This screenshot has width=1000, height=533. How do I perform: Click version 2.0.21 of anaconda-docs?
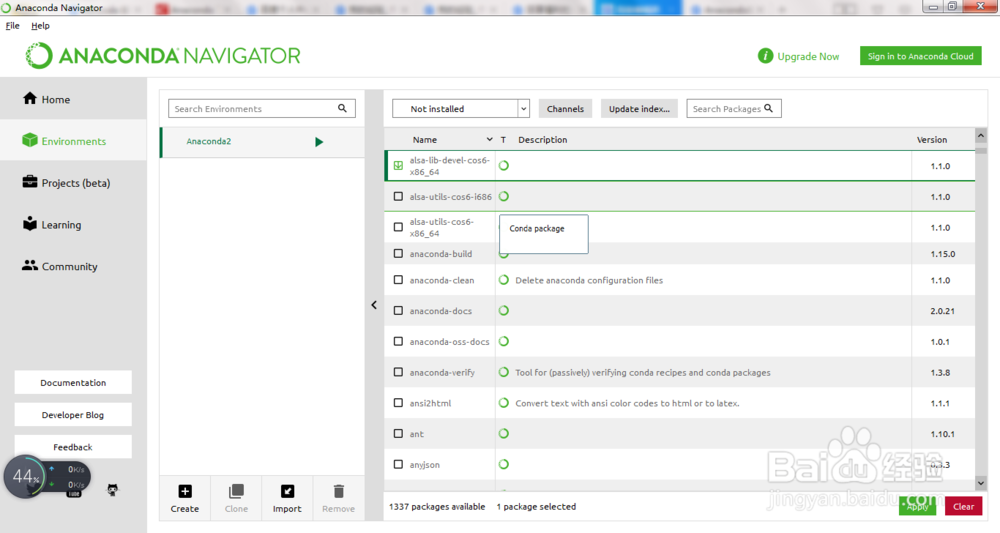click(x=942, y=311)
